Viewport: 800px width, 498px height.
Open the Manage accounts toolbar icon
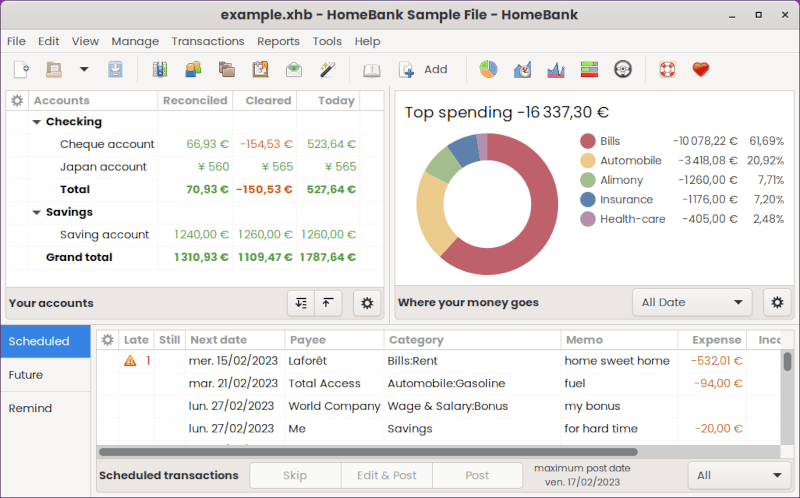click(160, 69)
